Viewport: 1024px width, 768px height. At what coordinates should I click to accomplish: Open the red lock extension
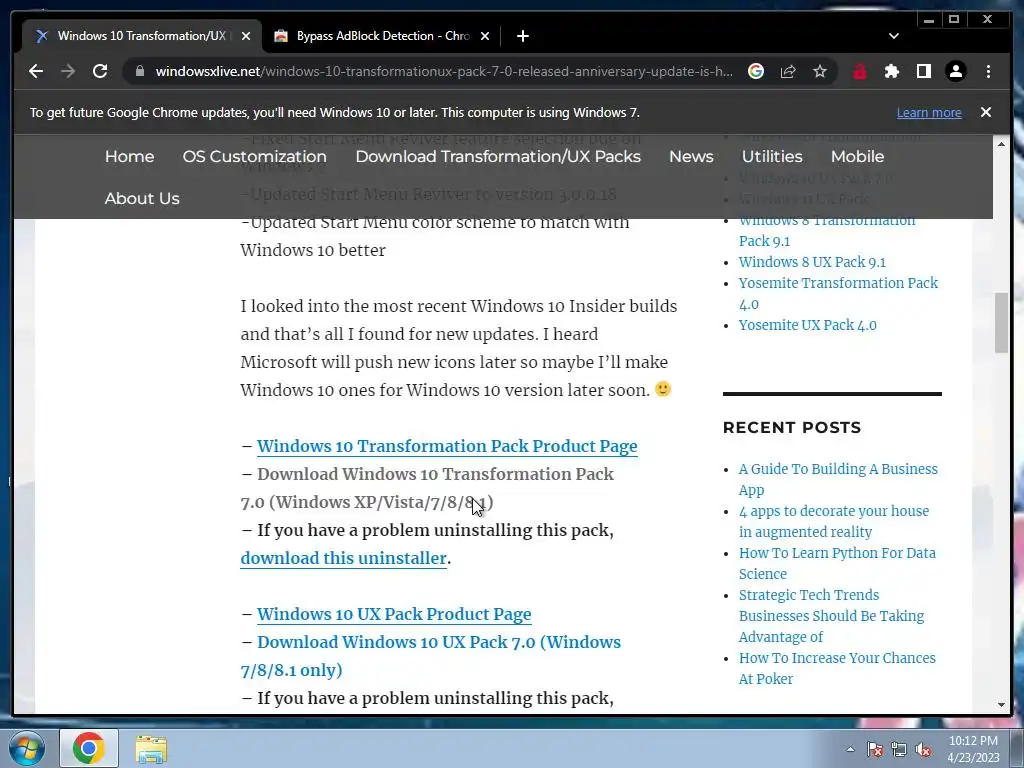click(x=859, y=71)
